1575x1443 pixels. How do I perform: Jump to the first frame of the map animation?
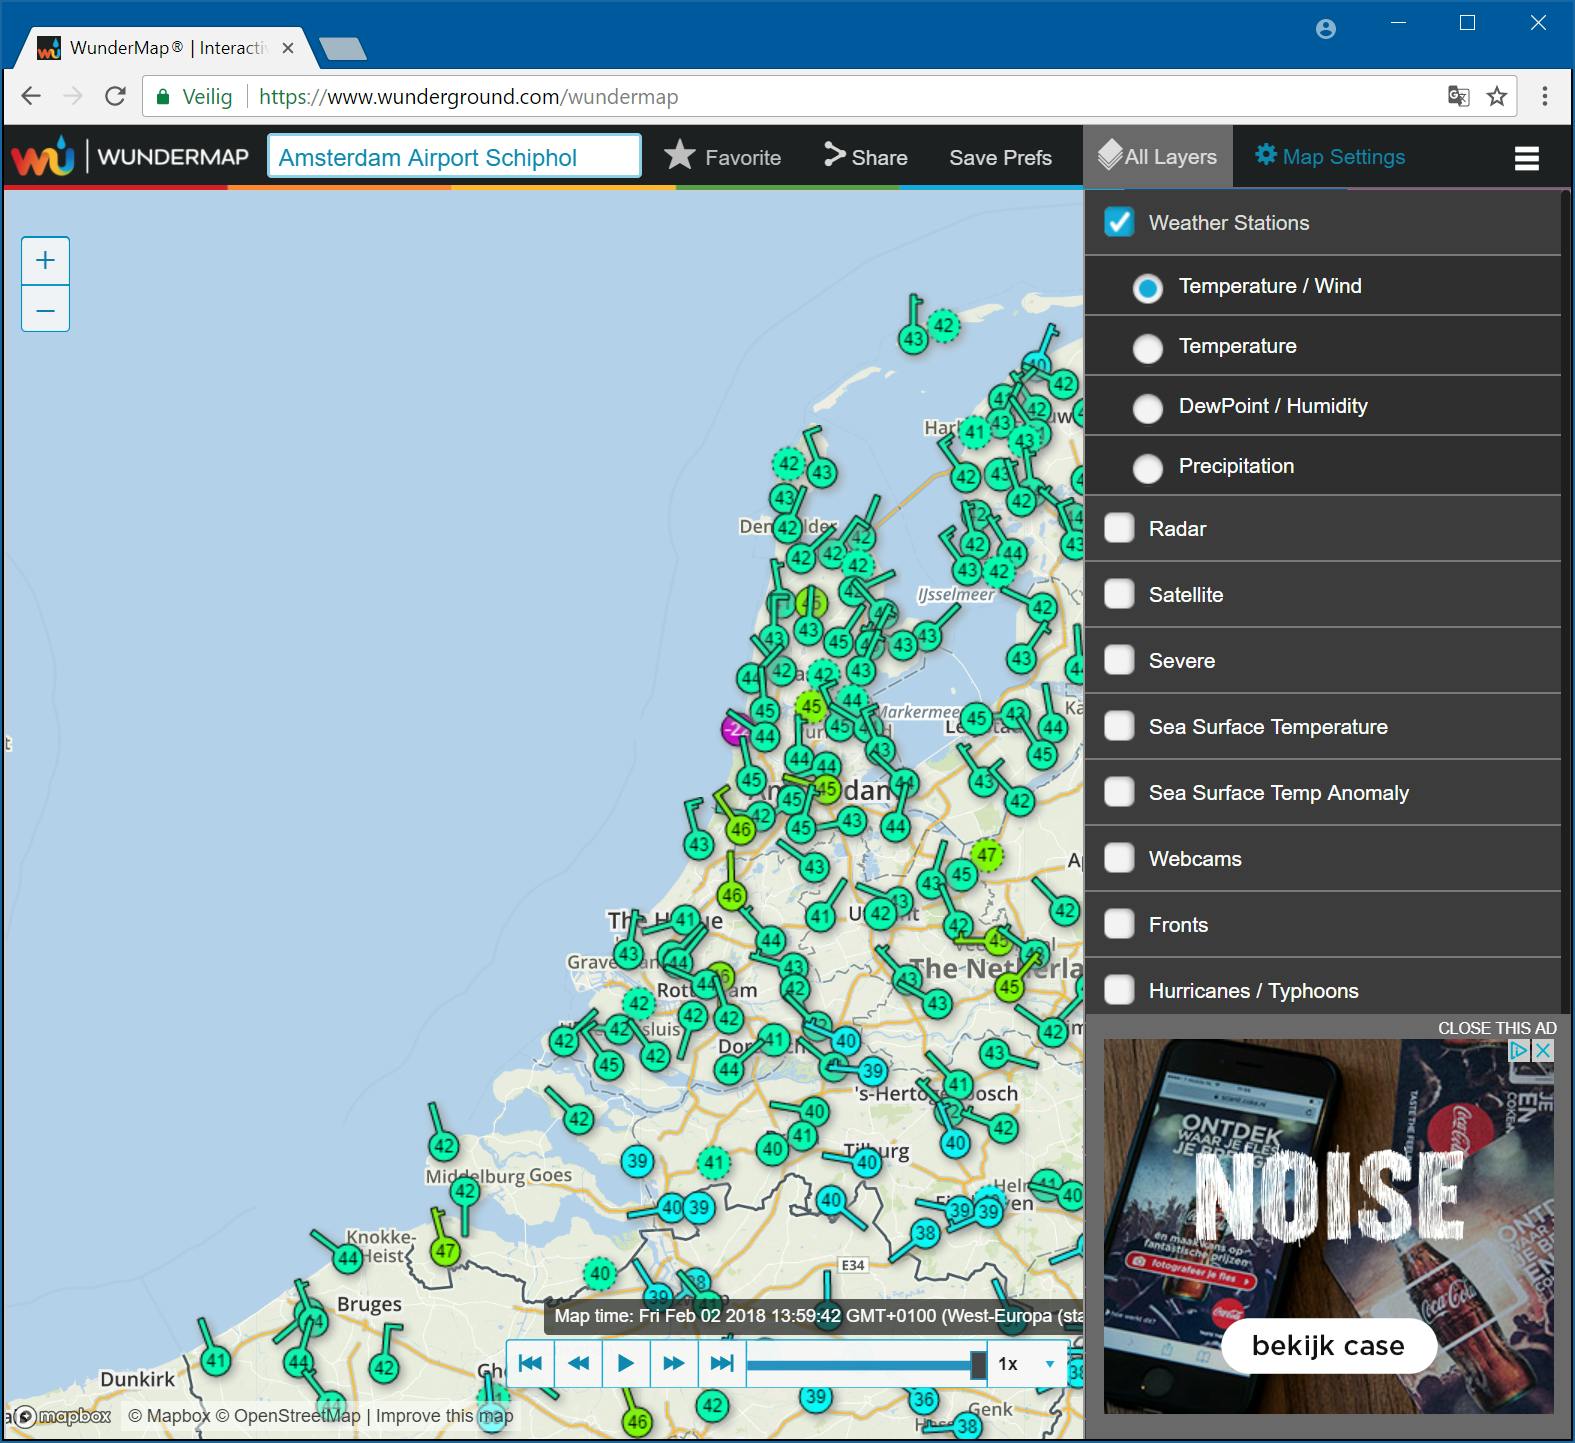click(530, 1363)
